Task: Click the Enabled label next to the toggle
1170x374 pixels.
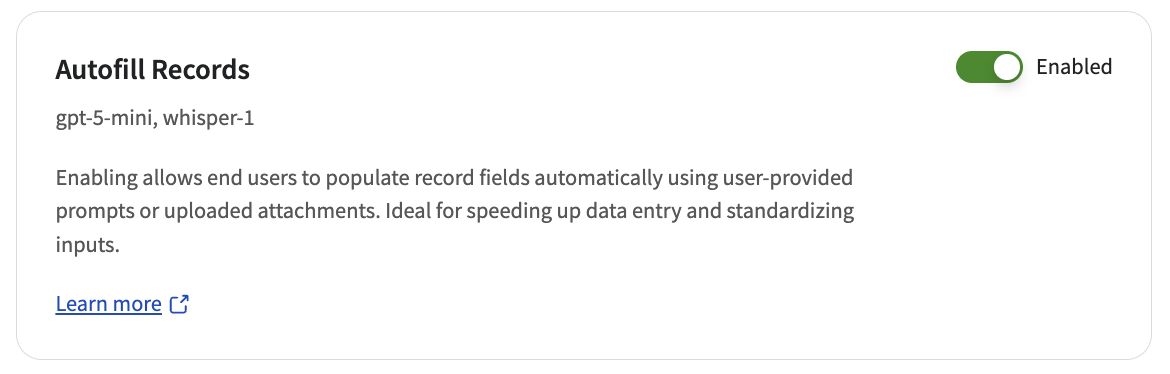Action: tap(1074, 67)
